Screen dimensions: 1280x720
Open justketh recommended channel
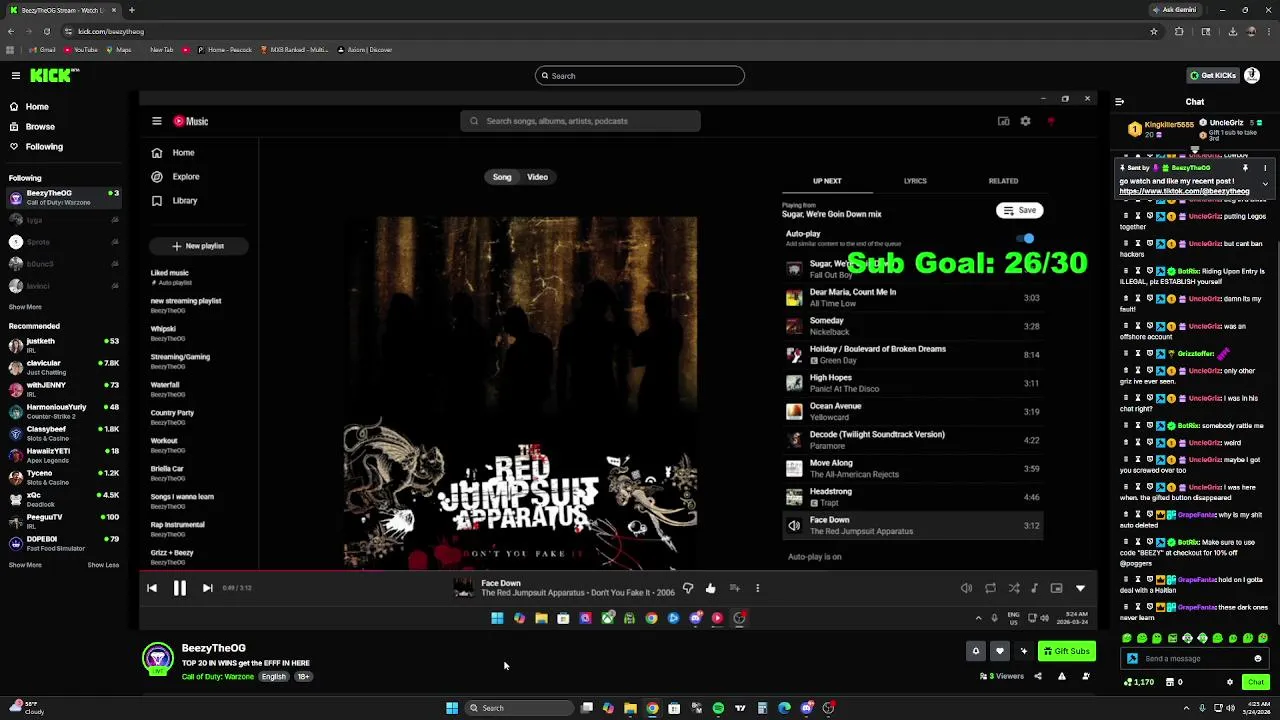(x=62, y=345)
